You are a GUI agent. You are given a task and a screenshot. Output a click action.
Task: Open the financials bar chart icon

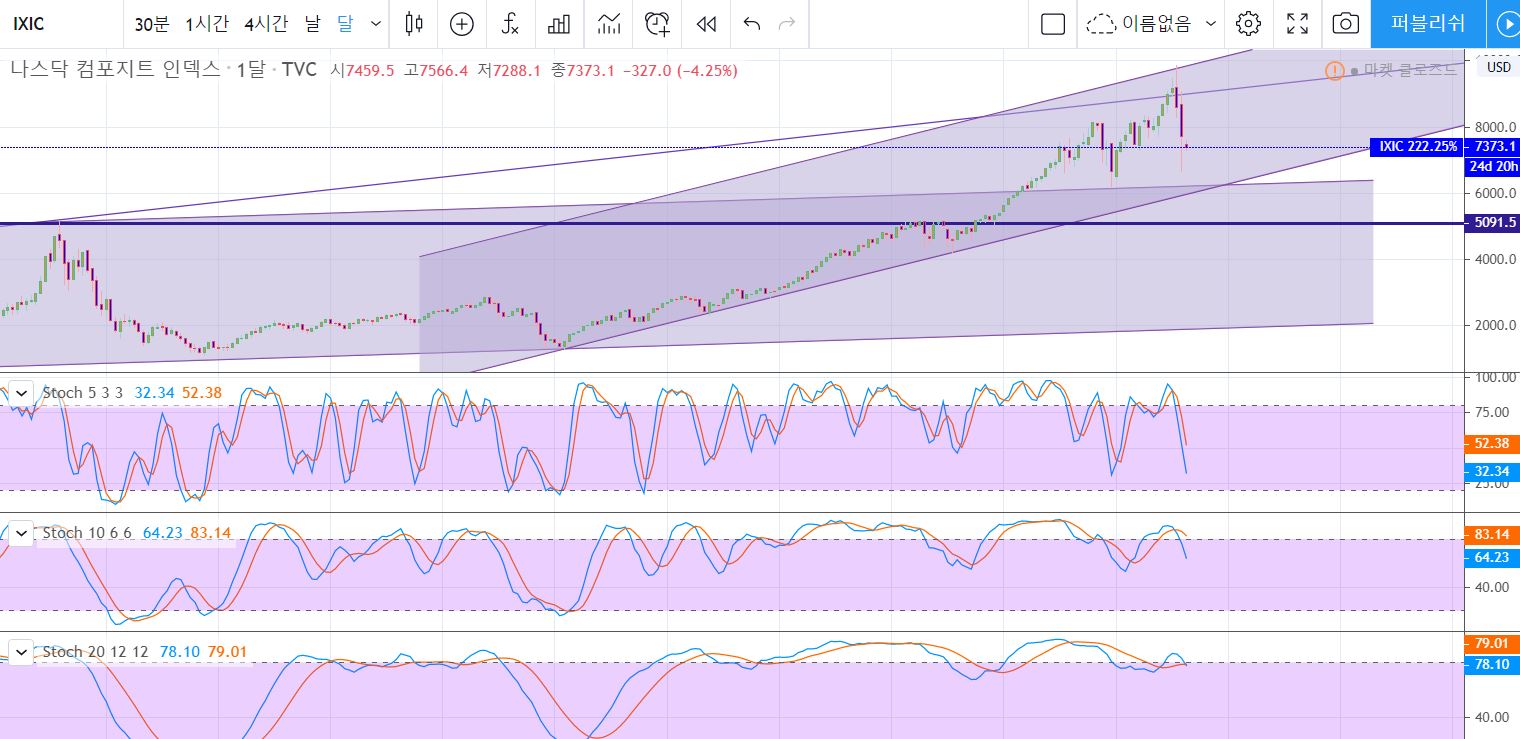point(559,24)
